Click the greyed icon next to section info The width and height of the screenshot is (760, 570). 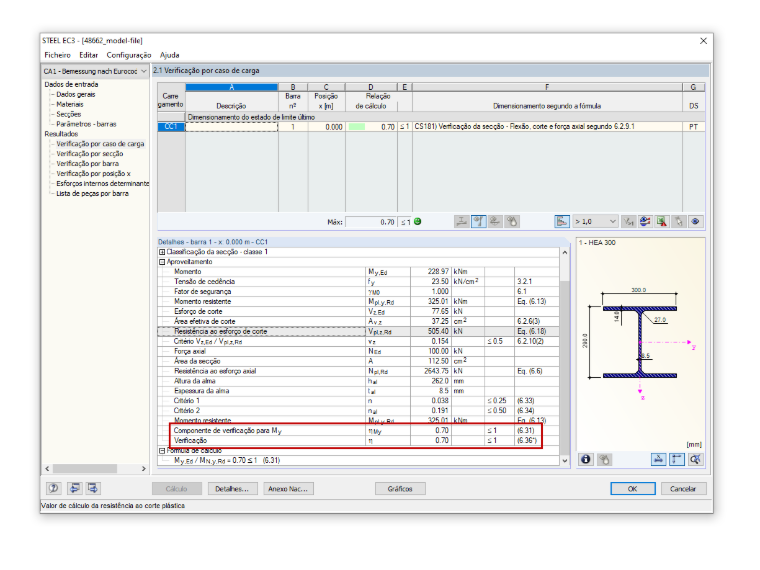pos(604,459)
